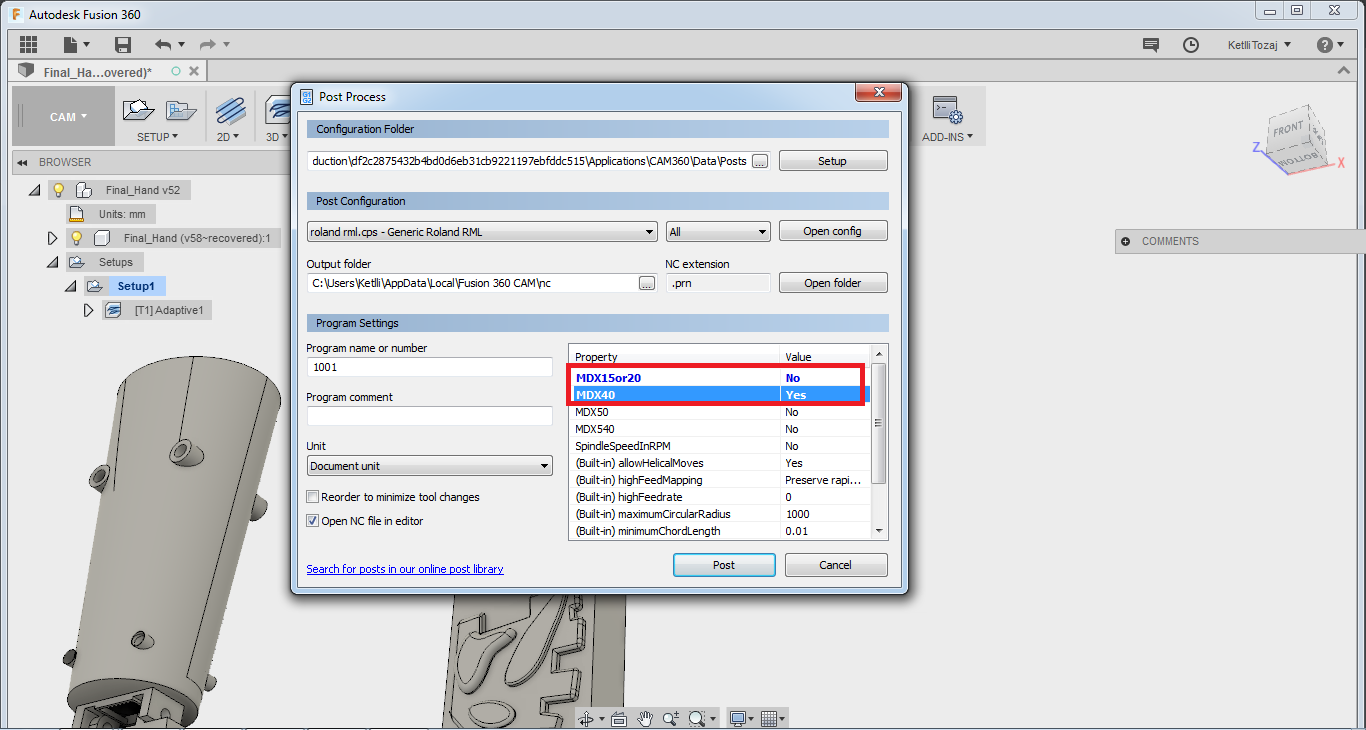Close the Final_Ha...overed)* document tab
This screenshot has height=730, width=1366.
(194, 71)
